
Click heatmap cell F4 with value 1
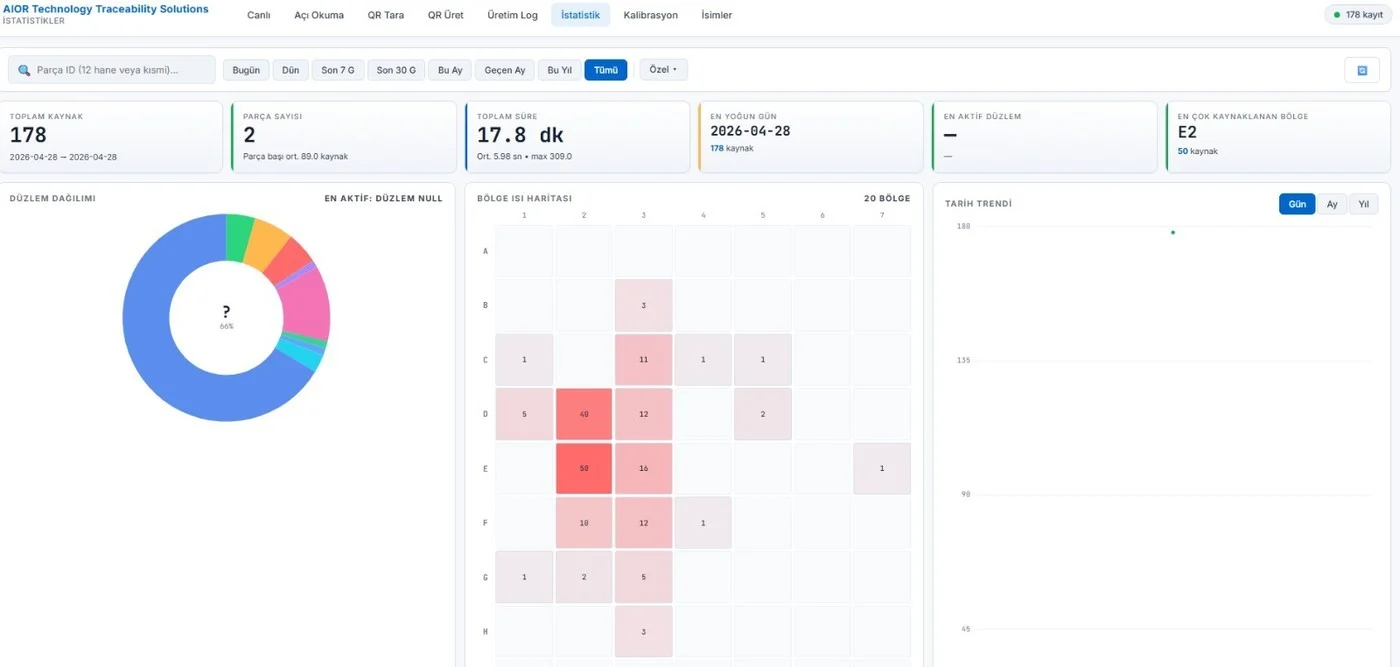(x=703, y=522)
